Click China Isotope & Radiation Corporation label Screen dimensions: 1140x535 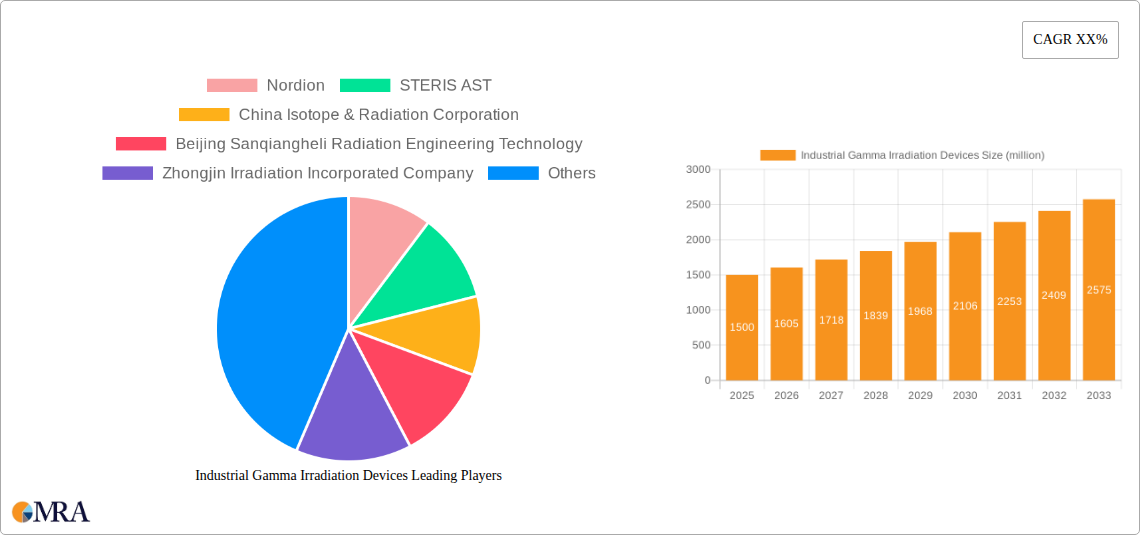pos(379,115)
